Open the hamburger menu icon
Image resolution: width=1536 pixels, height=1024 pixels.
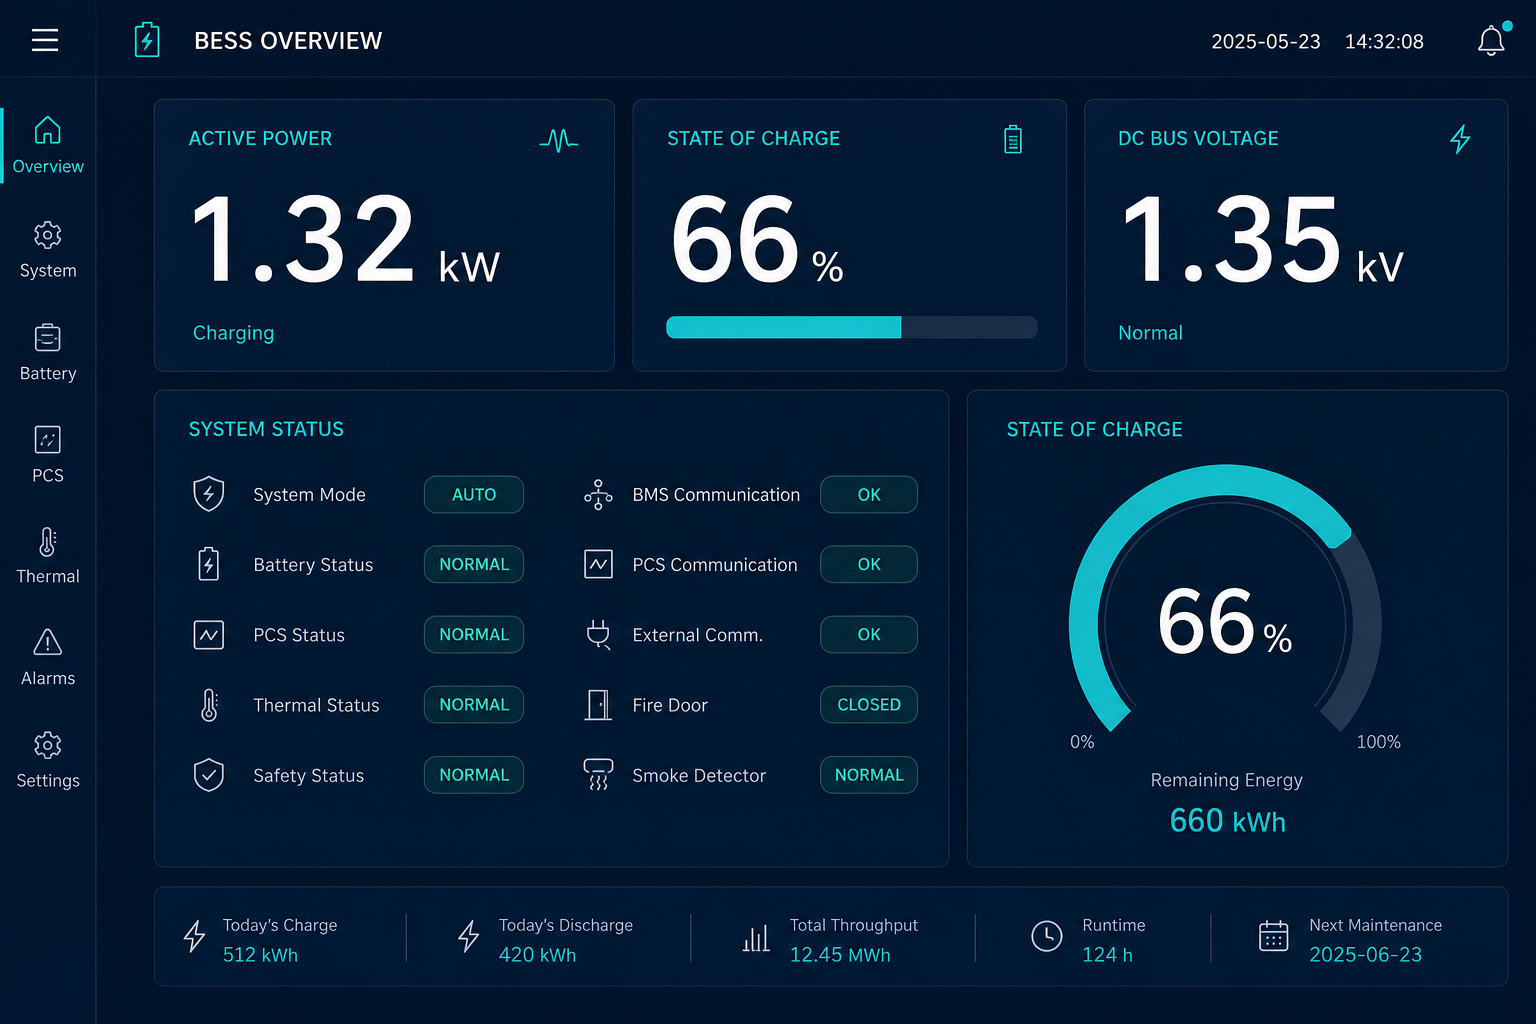pos(45,40)
